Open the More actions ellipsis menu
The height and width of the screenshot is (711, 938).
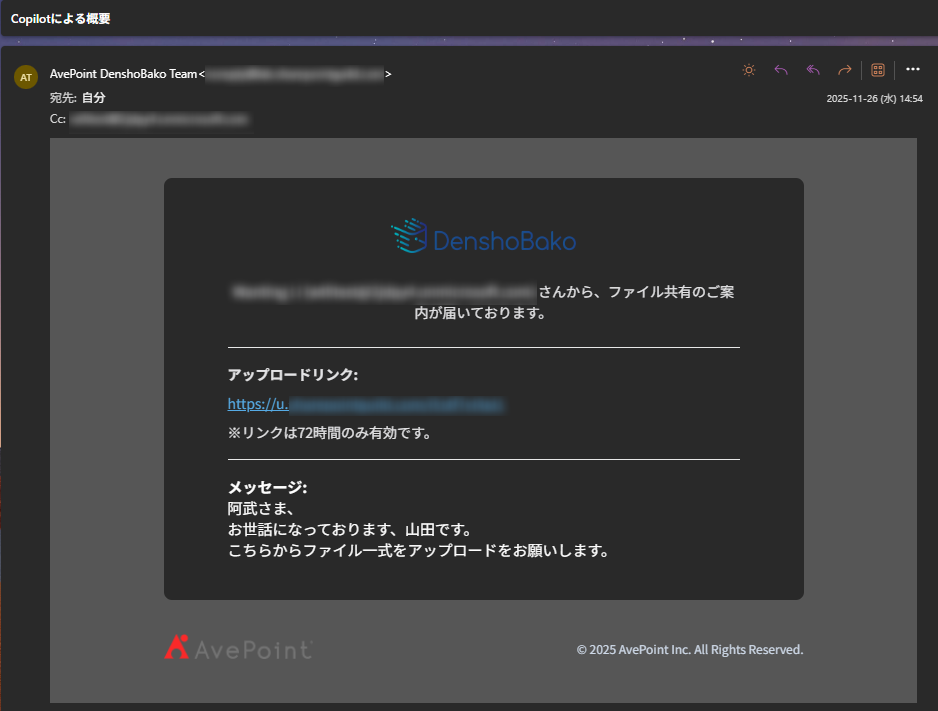coord(912,69)
